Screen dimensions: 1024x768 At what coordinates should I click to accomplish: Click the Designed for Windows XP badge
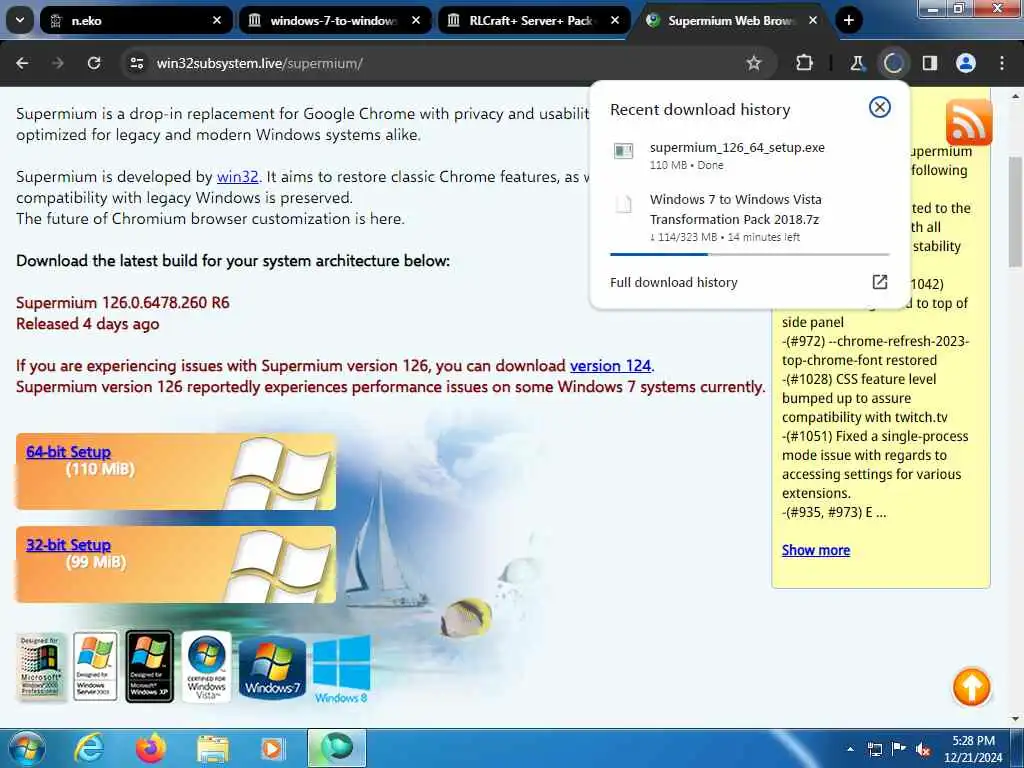coord(150,666)
